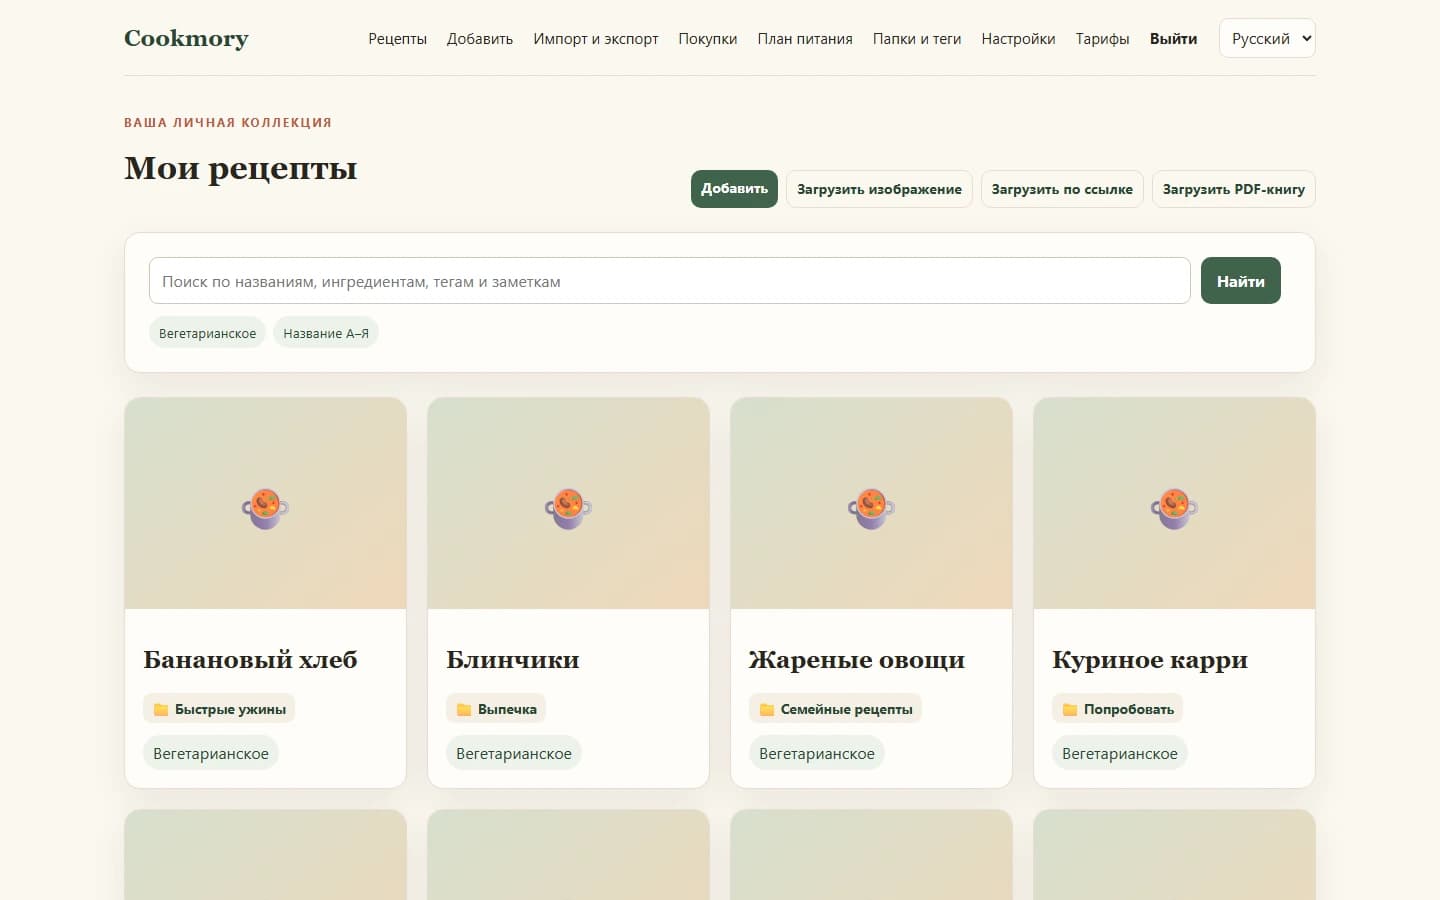Open the Банановый хлеб recipe title
Image resolution: width=1440 pixels, height=900 pixels.
250,660
